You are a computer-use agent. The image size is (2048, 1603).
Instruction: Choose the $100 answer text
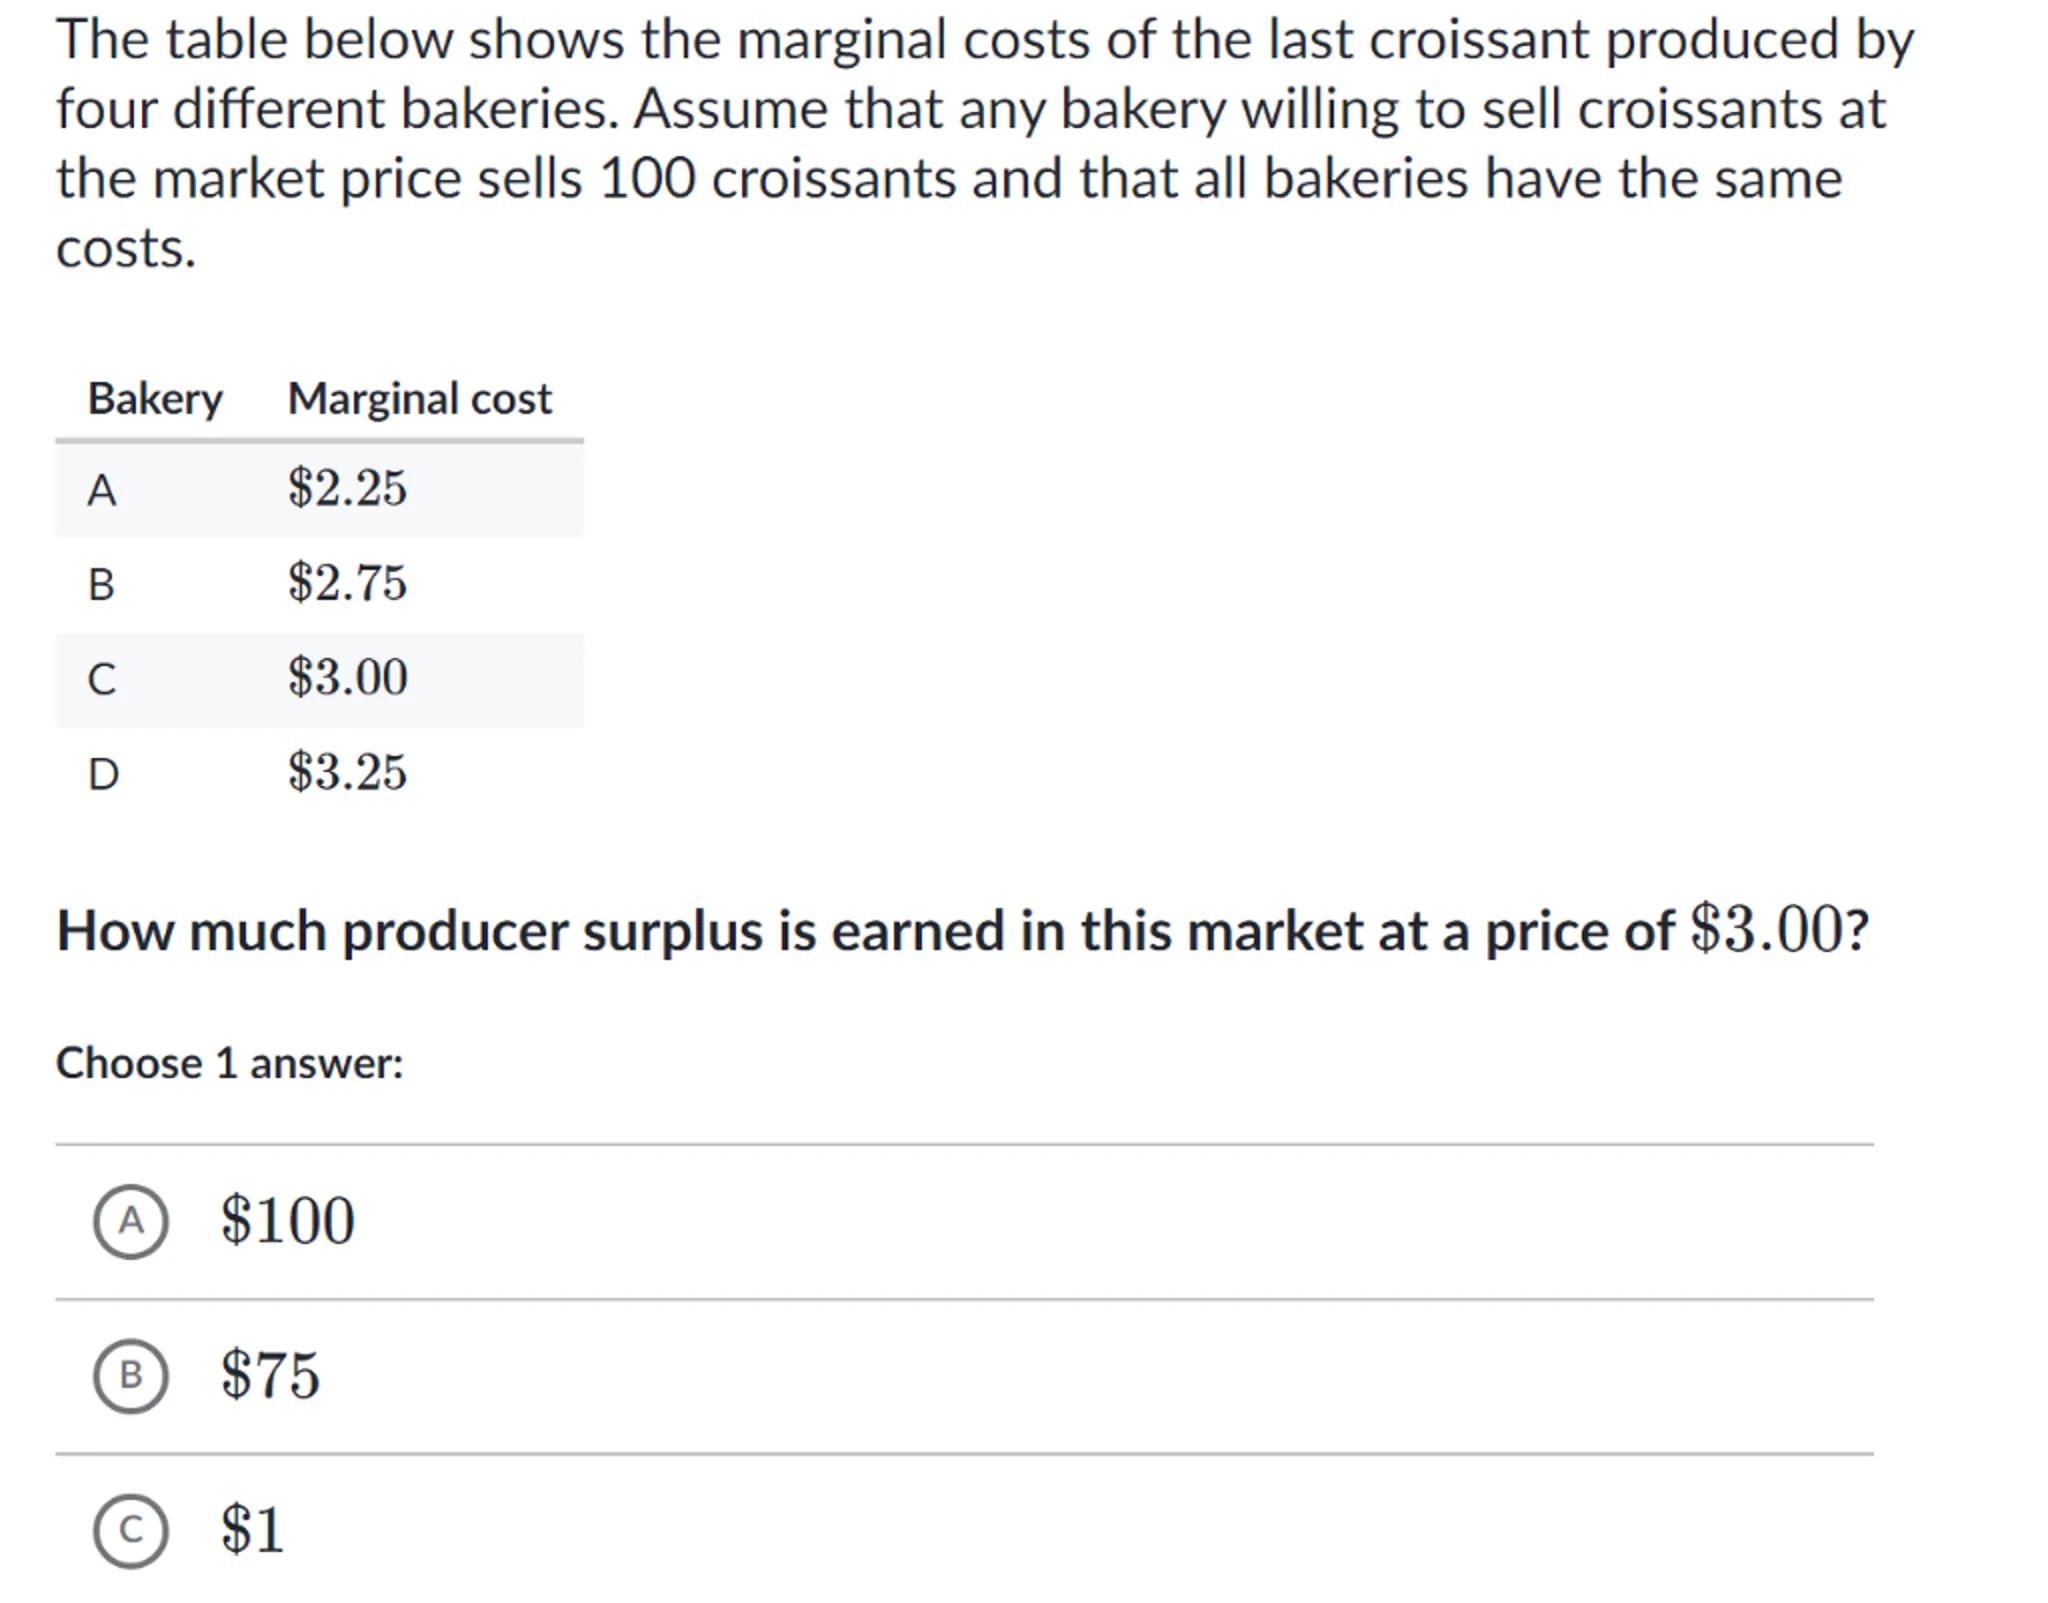coord(288,1221)
